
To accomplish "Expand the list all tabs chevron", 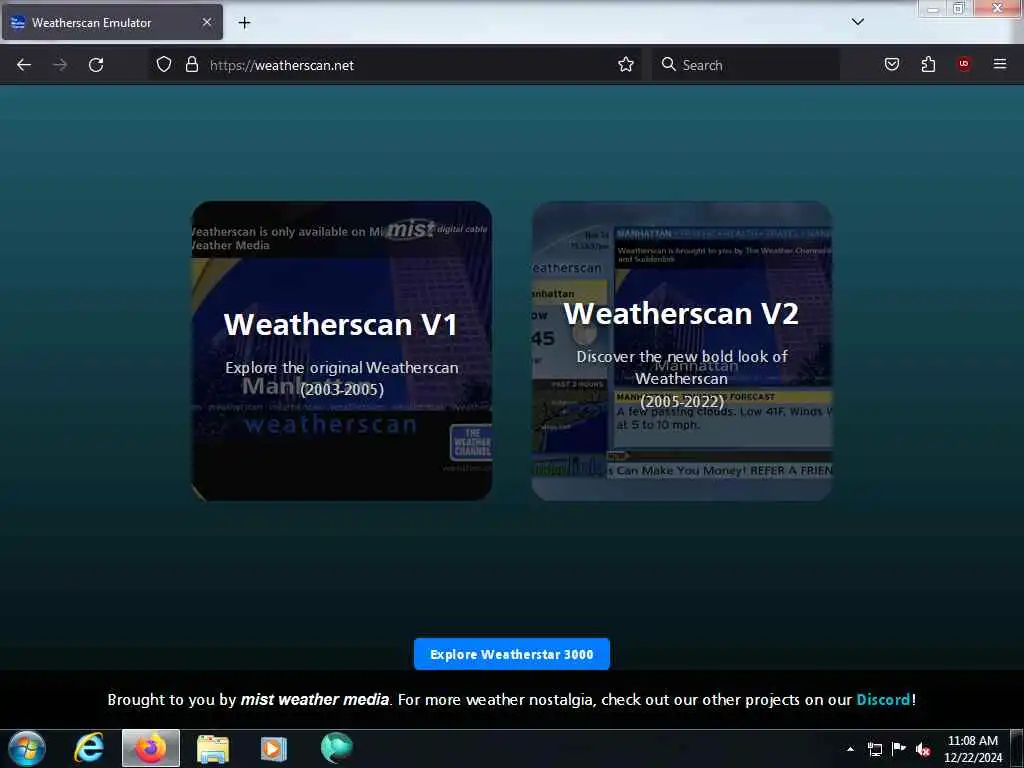I will (x=858, y=22).
